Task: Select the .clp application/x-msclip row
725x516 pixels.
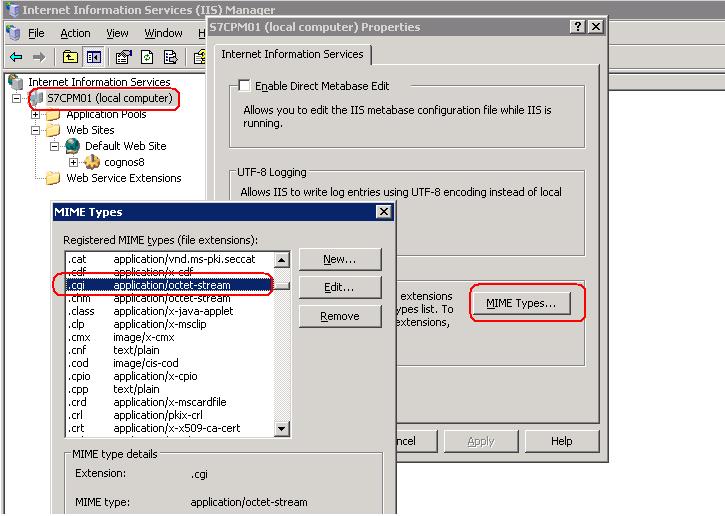Action: click(x=169, y=324)
